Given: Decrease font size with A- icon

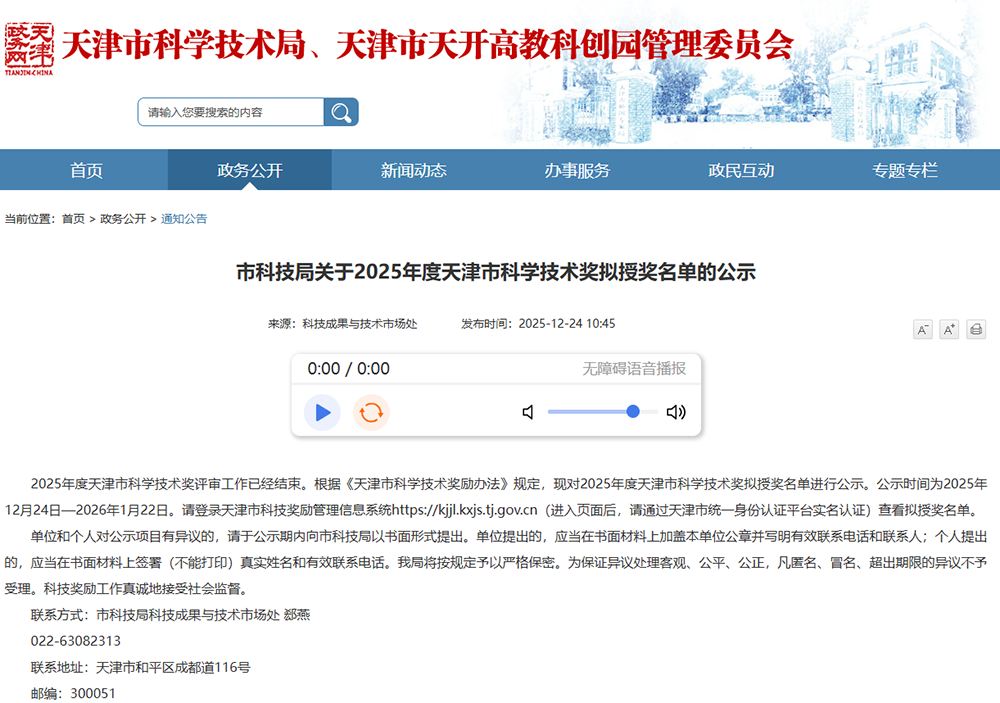Looking at the screenshot, I should 923,329.
